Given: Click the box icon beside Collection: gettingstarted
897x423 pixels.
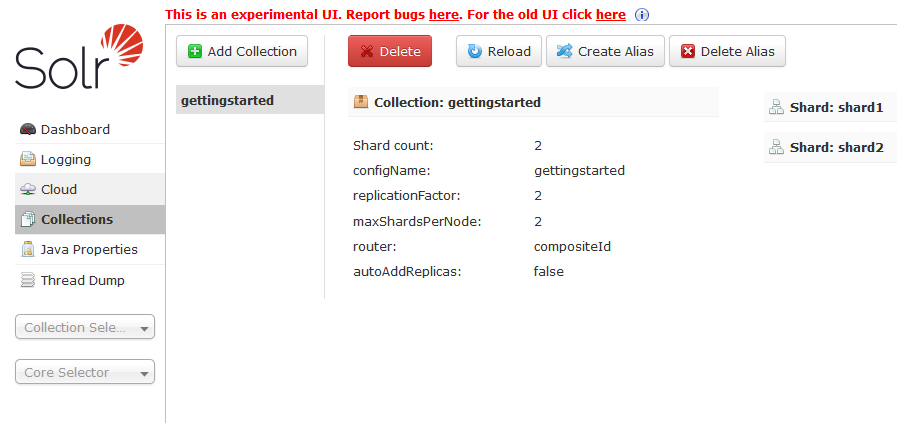Looking at the screenshot, I should 361,102.
